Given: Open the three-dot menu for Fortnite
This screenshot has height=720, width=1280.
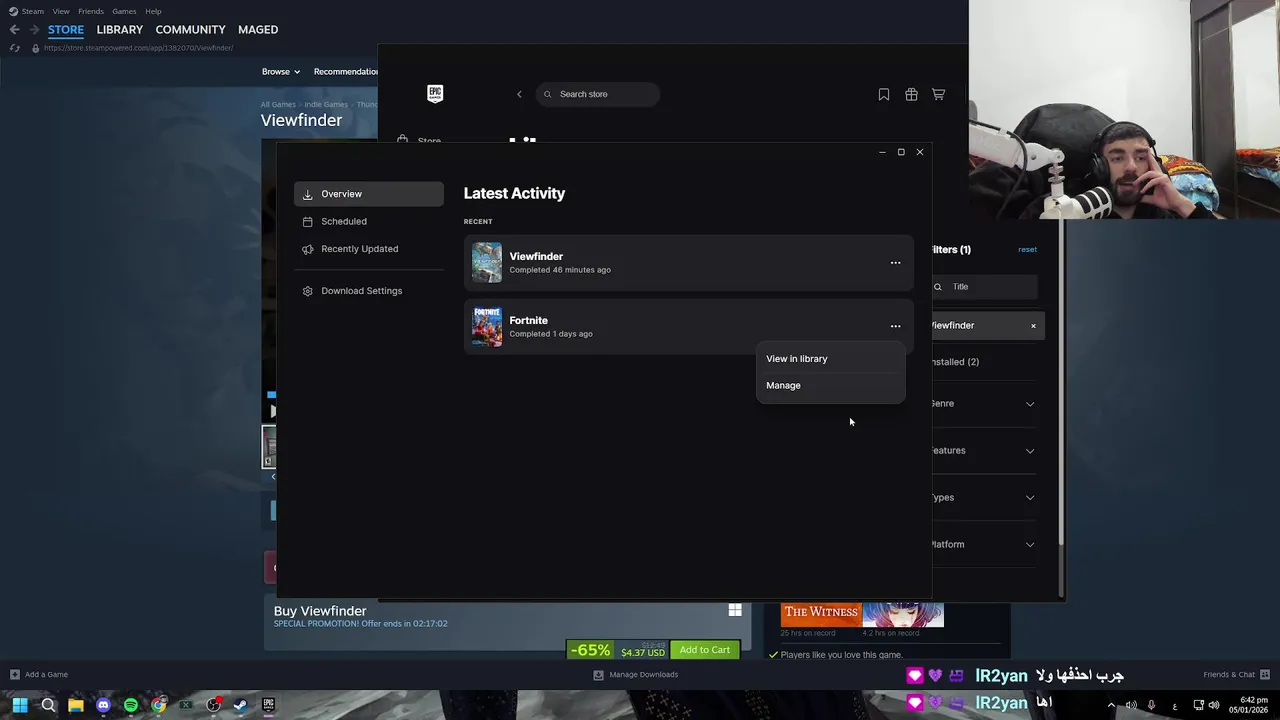Looking at the screenshot, I should tap(895, 326).
